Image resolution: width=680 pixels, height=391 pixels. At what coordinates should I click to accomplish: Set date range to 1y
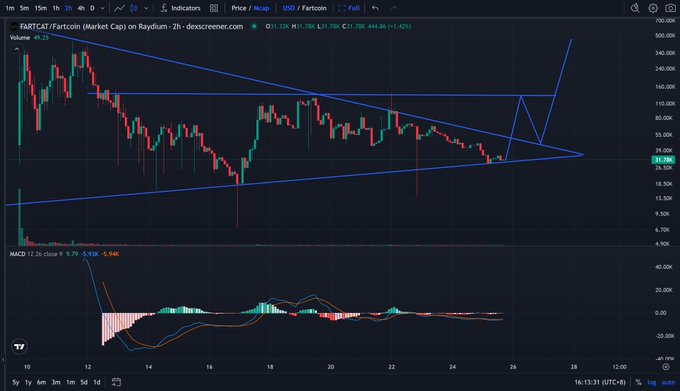click(28, 382)
